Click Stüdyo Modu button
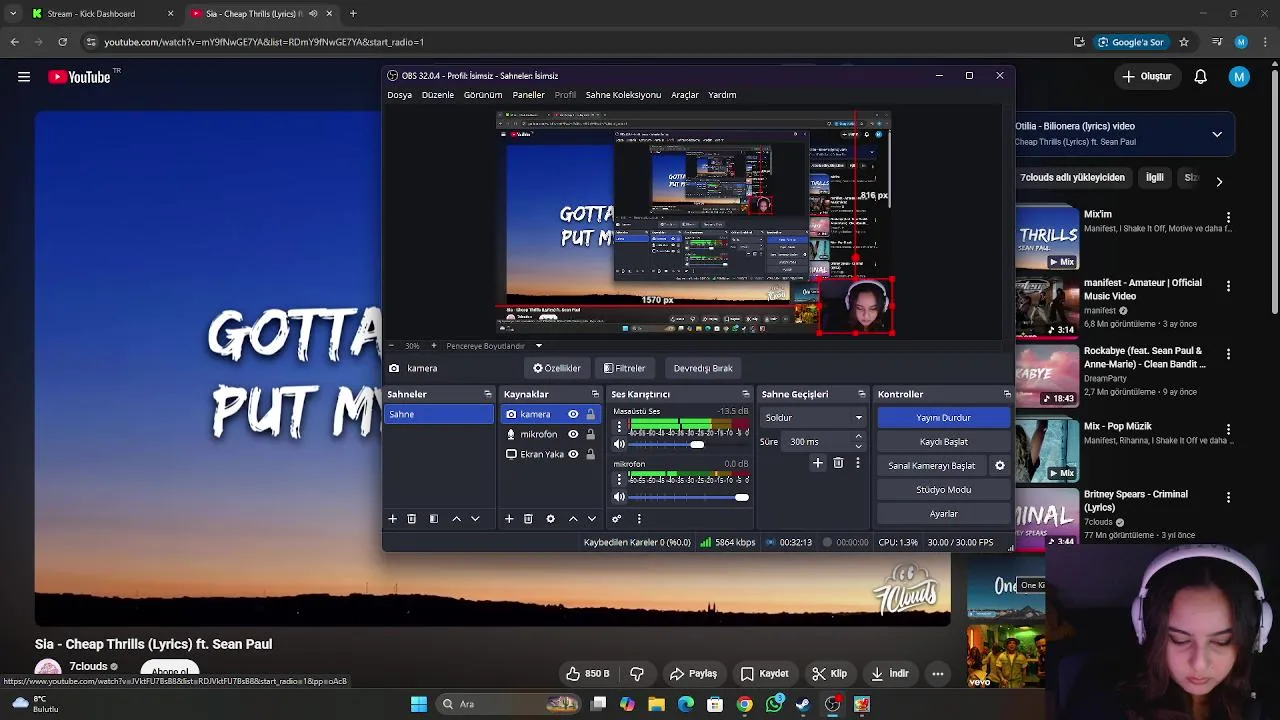The height and width of the screenshot is (720, 1280). (944, 490)
